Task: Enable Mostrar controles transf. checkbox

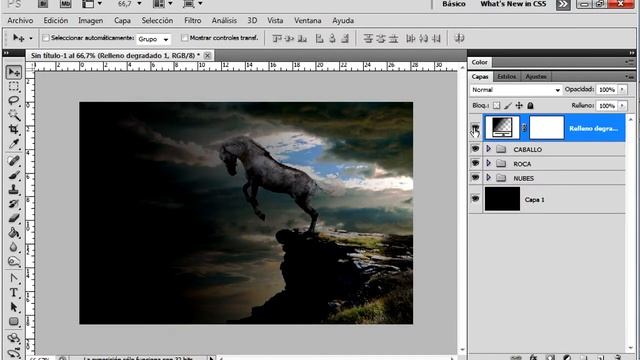Action: tap(184, 38)
